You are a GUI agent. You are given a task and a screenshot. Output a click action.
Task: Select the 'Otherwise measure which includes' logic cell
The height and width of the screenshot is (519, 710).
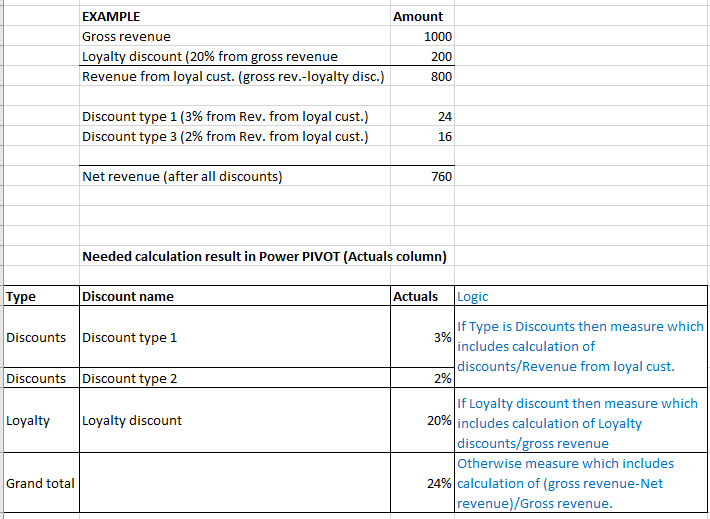click(x=580, y=483)
